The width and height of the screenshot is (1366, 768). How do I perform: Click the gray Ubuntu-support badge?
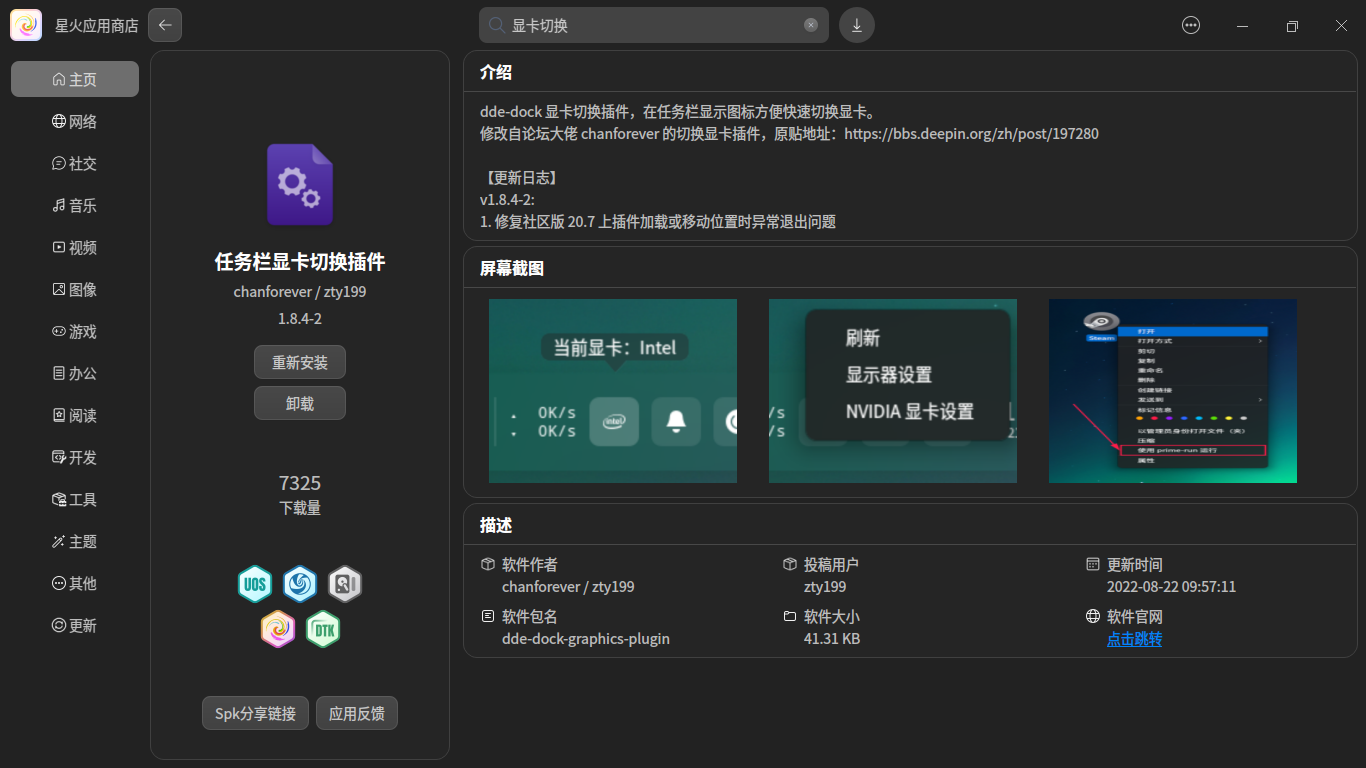345,583
